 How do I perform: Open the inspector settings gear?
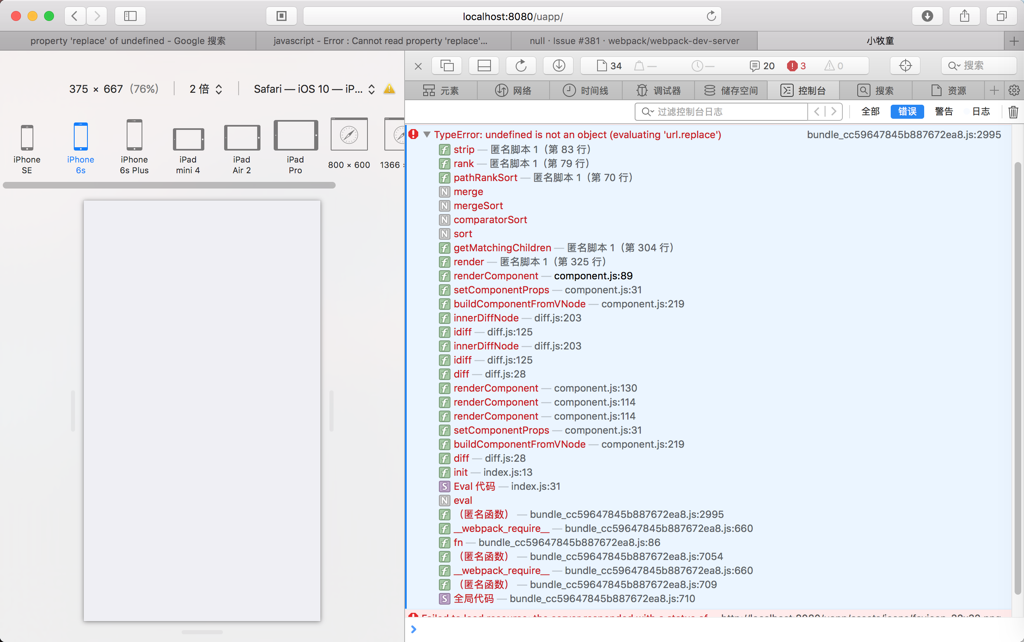coord(1015,88)
